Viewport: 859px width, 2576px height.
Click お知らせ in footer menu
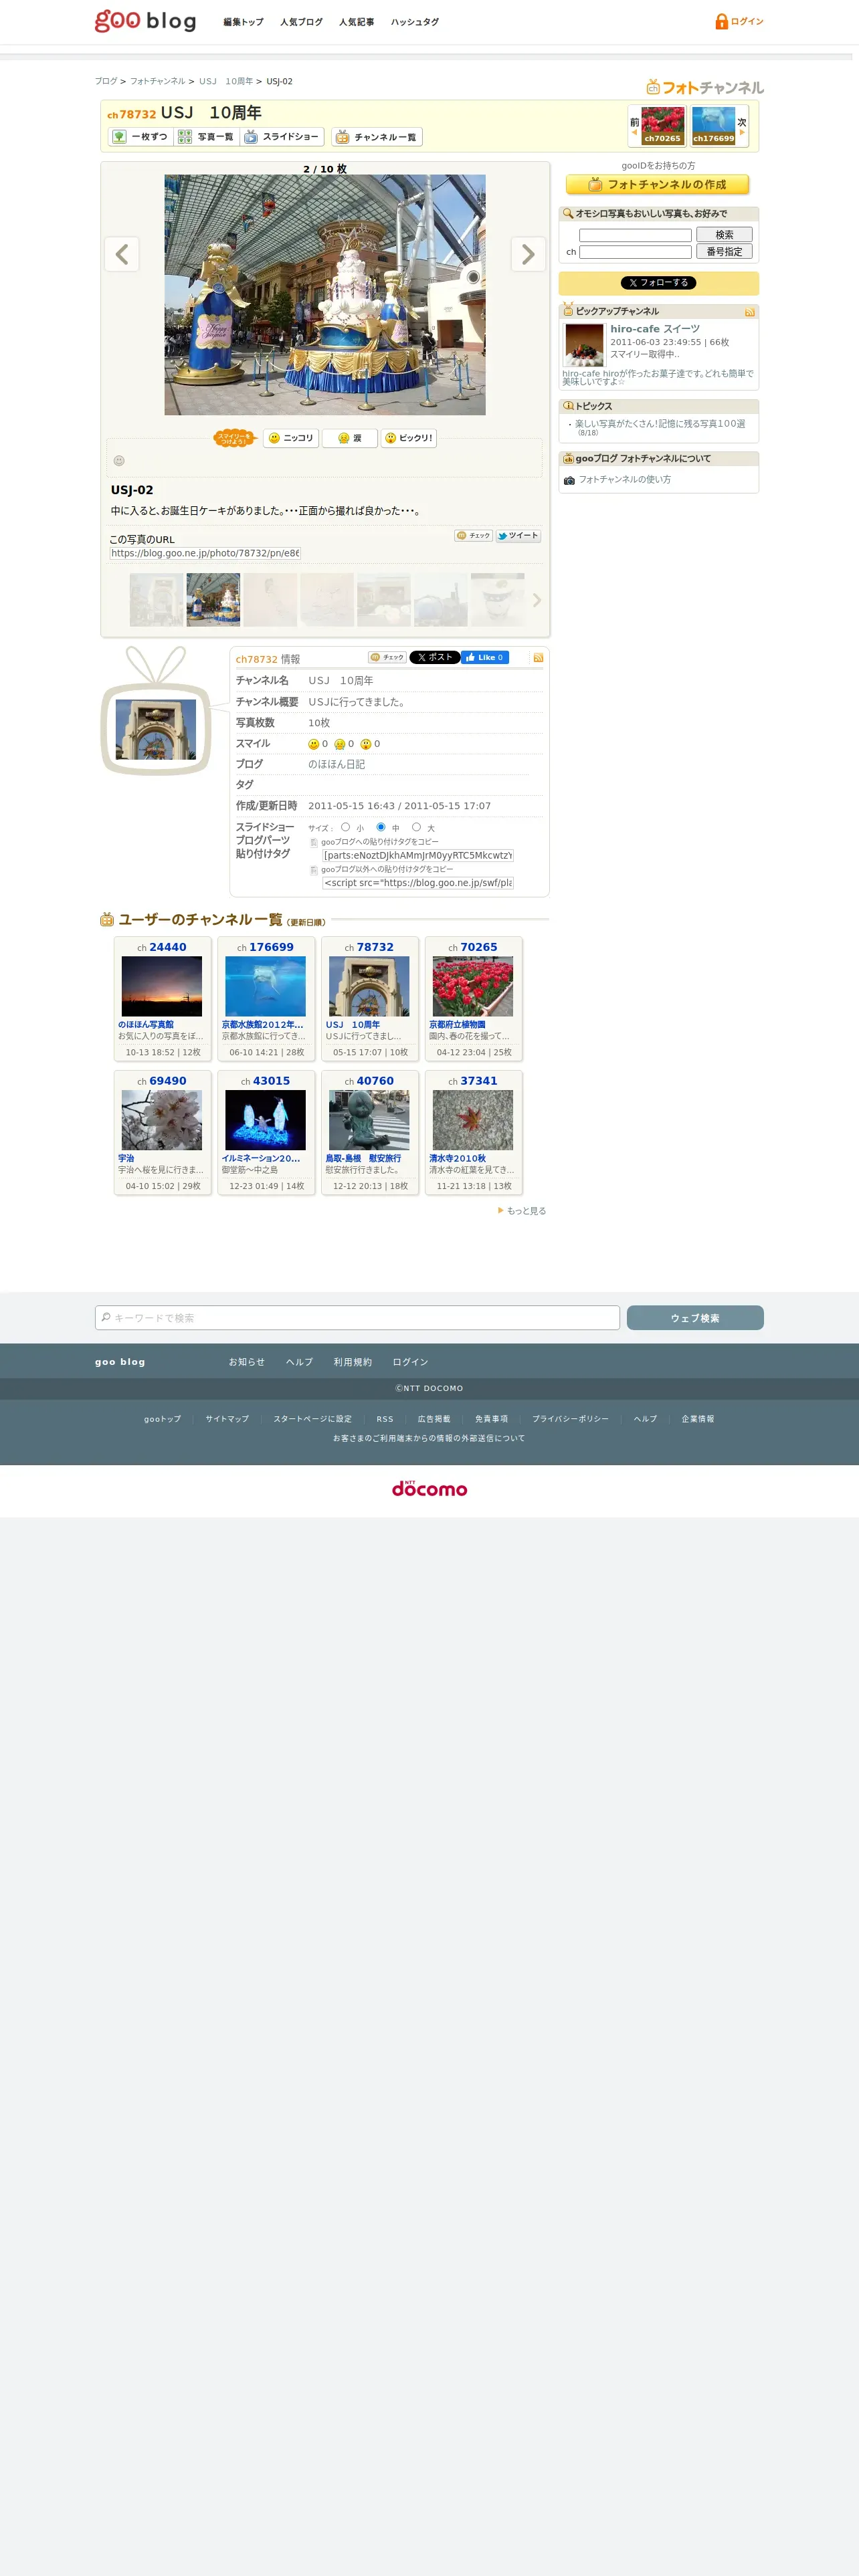(x=247, y=1362)
